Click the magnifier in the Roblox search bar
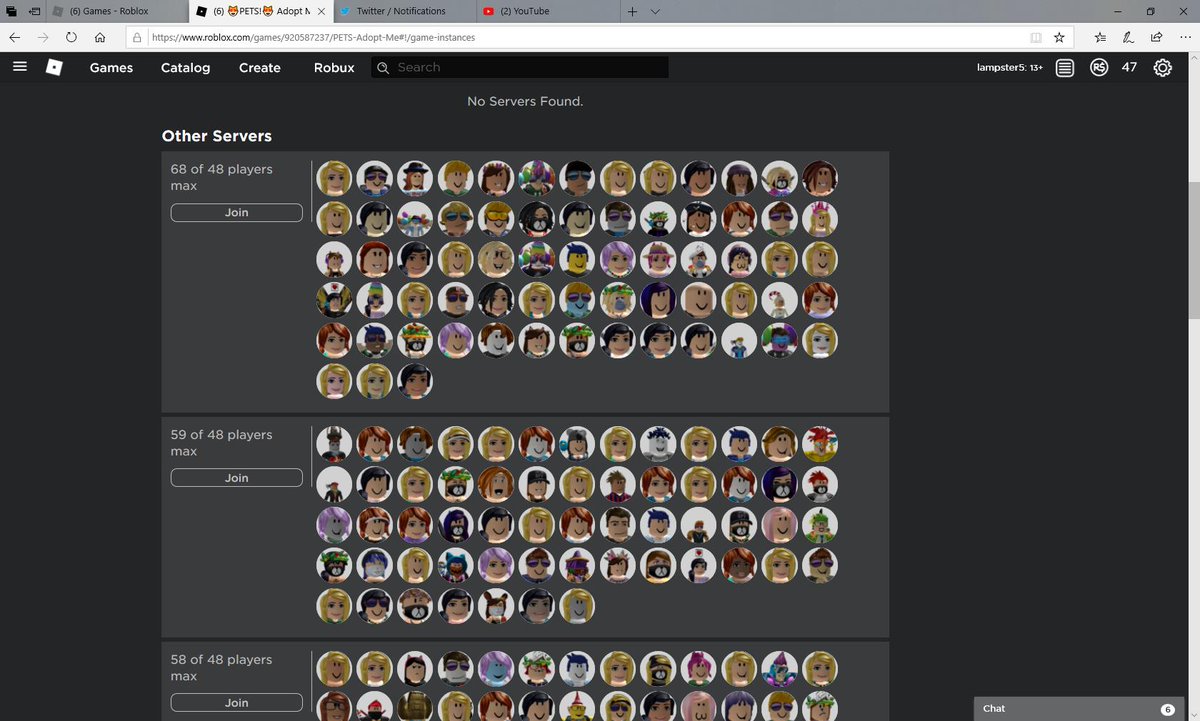Image resolution: width=1200 pixels, height=721 pixels. coord(383,67)
